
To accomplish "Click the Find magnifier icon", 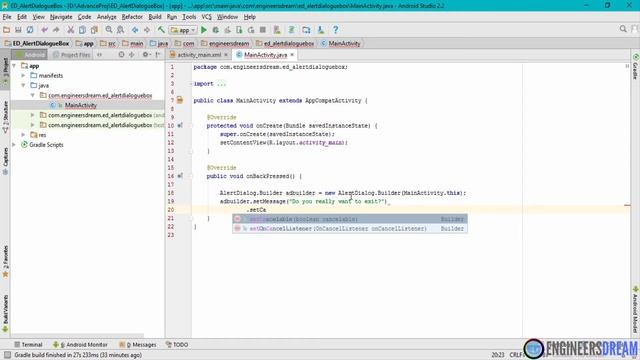I will click(109, 30).
